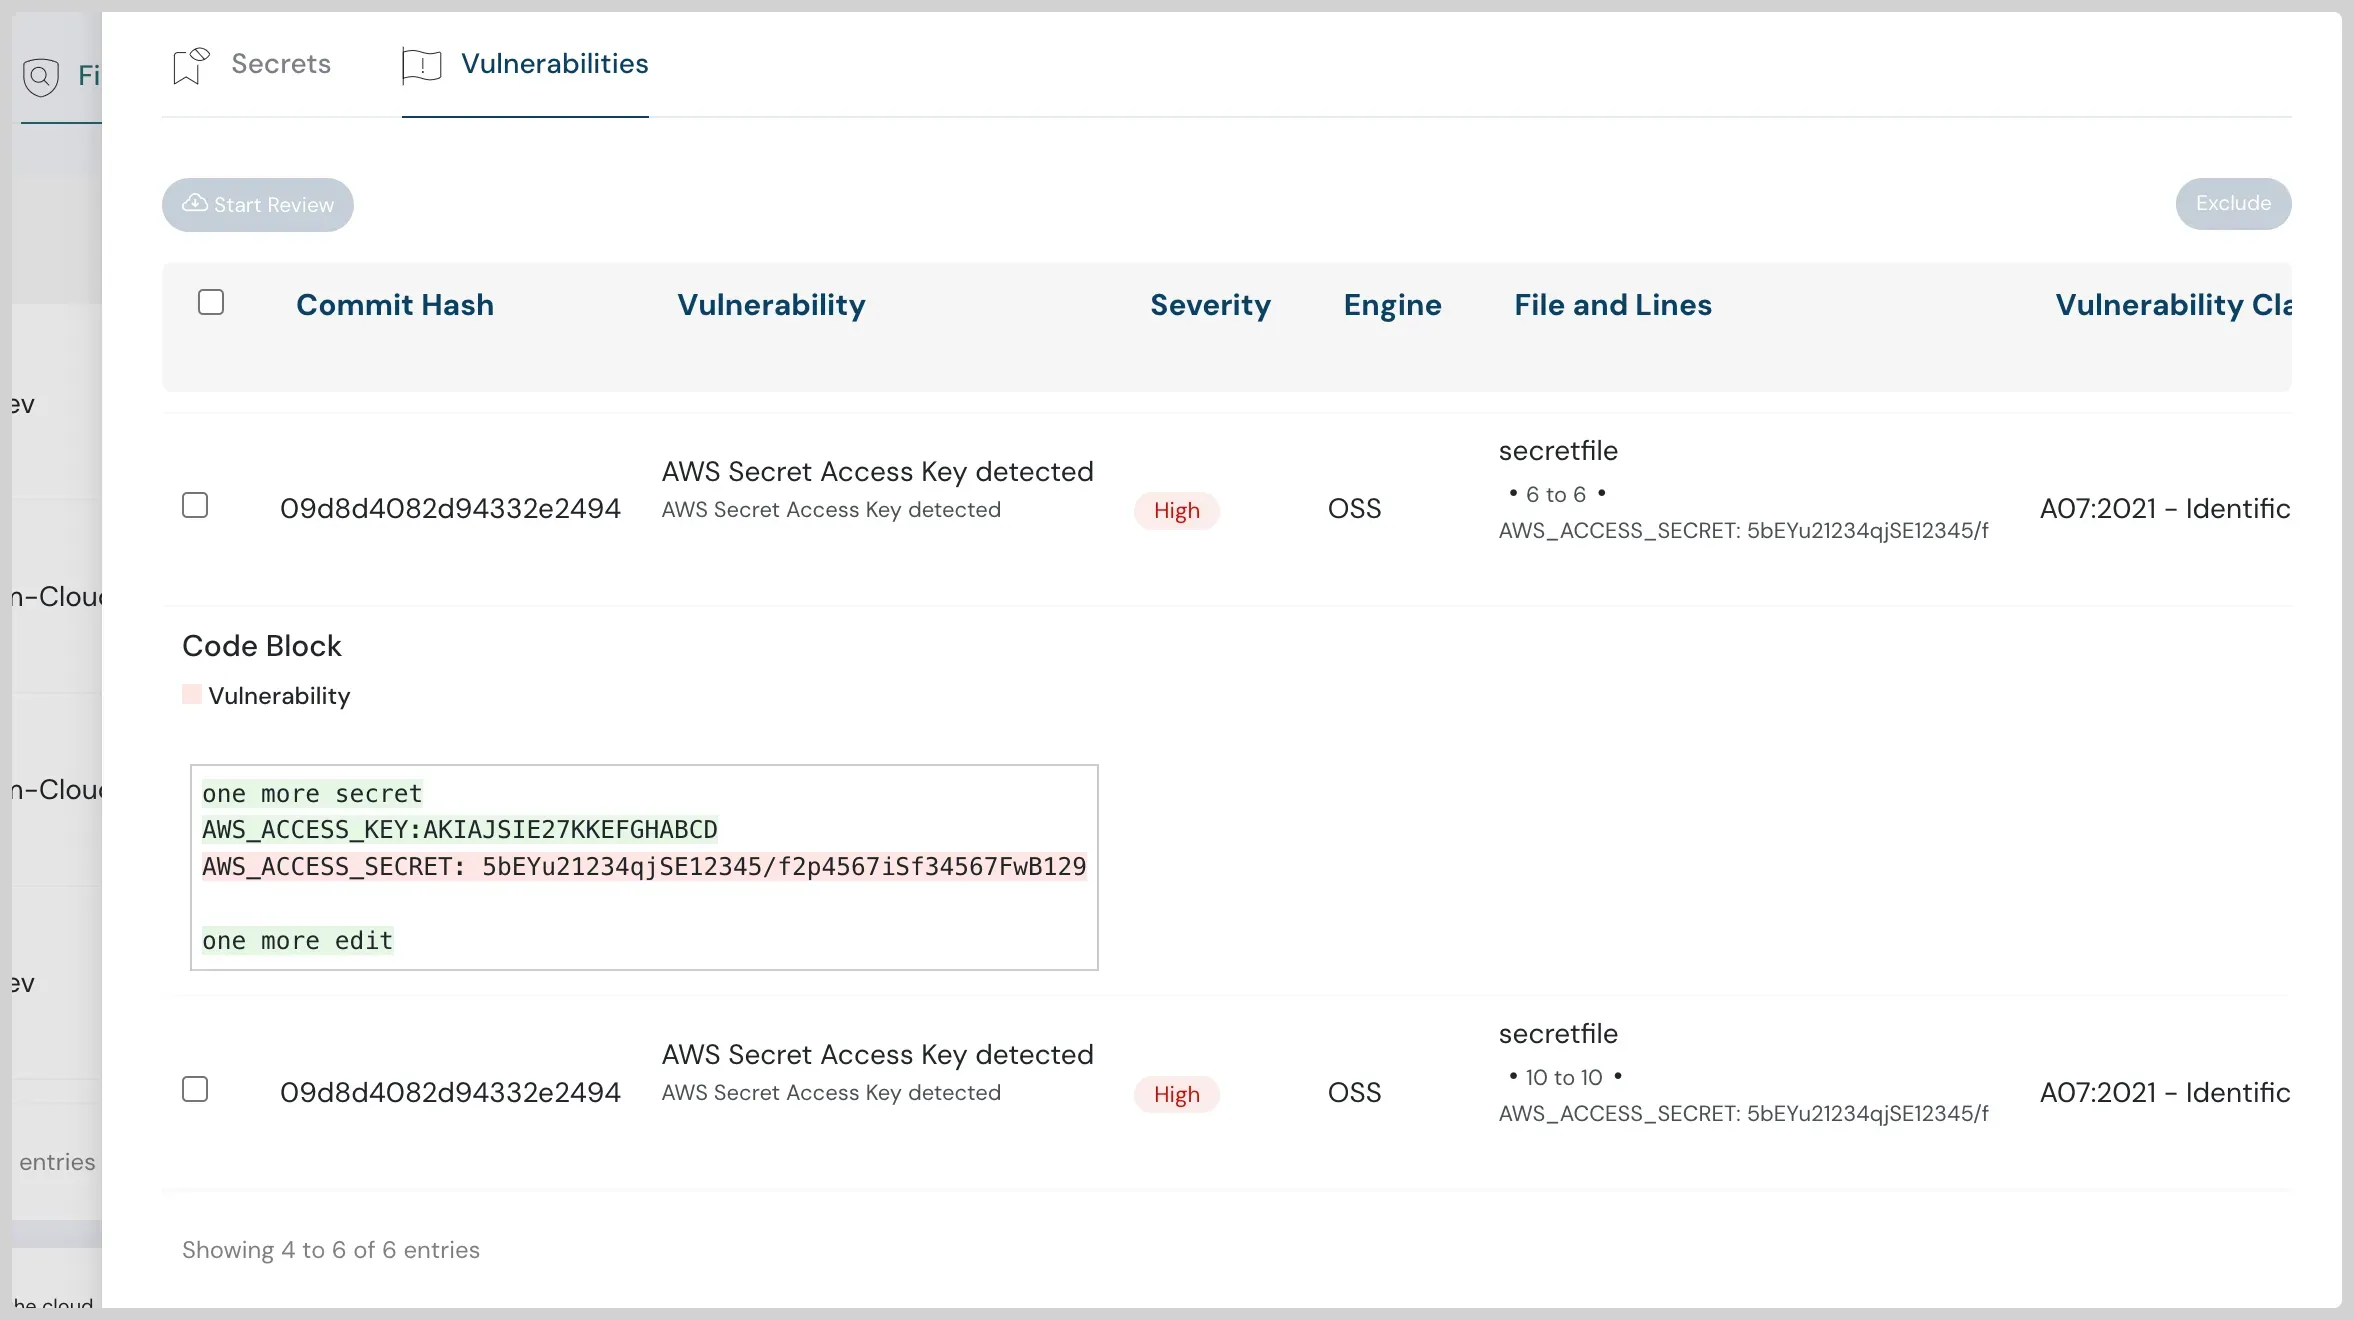Click the High severity badge on bottom row
2354x1320 pixels.
1176,1094
